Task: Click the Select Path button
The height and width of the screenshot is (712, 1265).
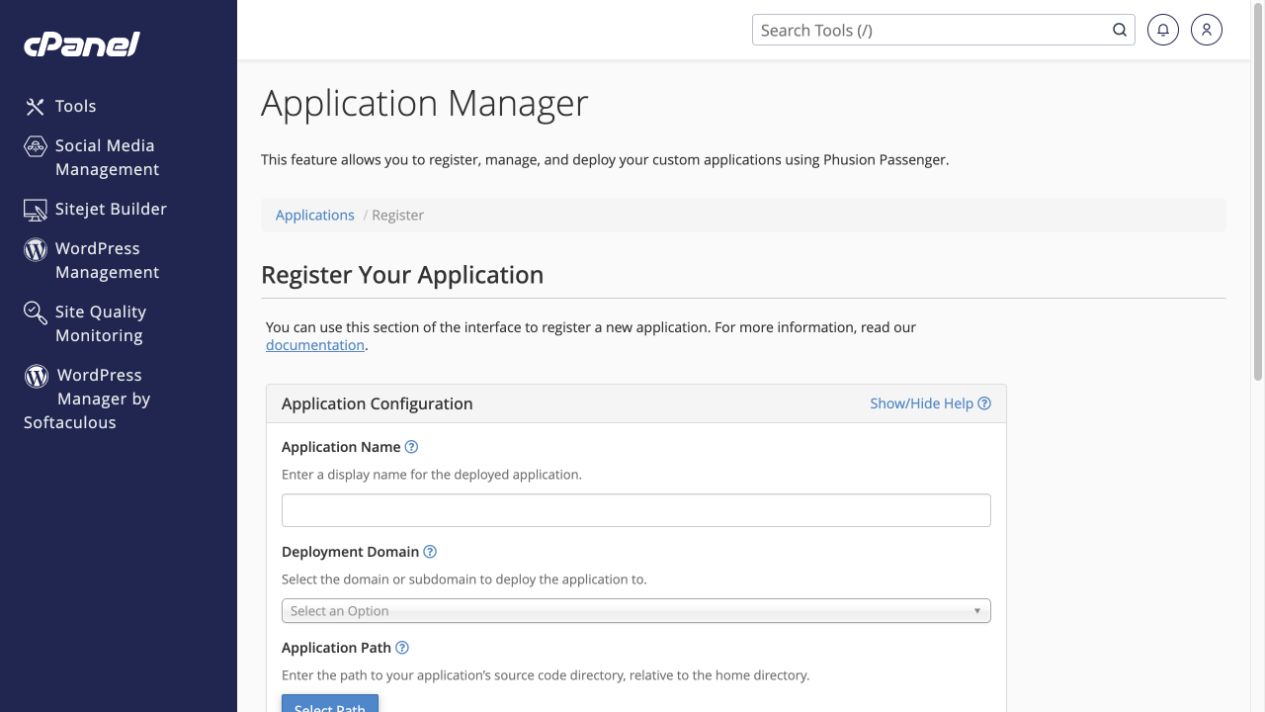Action: [x=330, y=703]
